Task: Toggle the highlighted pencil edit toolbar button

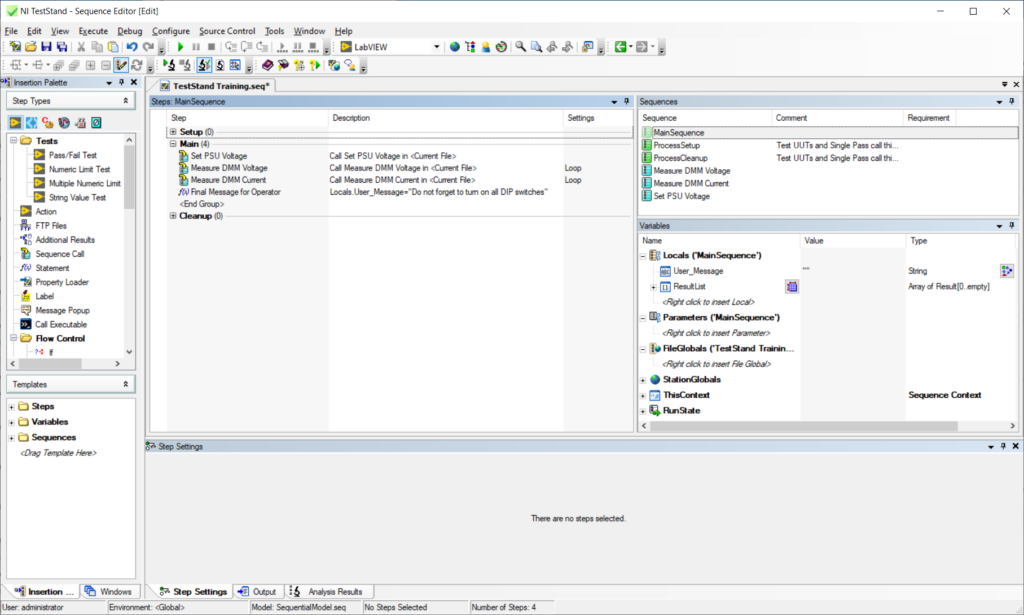Action: pos(121,65)
